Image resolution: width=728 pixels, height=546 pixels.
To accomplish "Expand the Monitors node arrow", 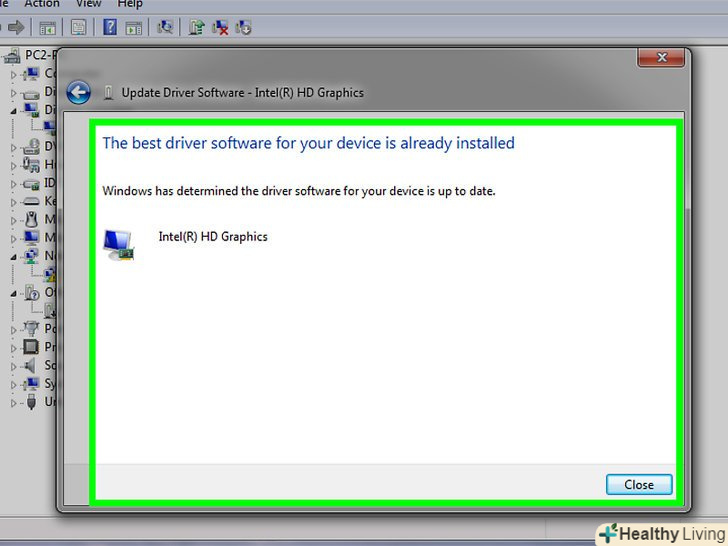I will 13,239.
